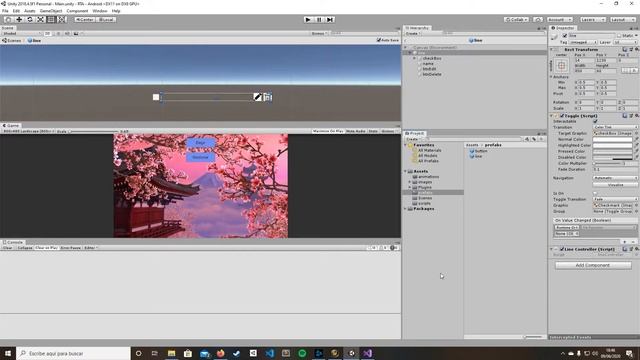Viewport: 640px width, 360px height.
Task: Toggle pivot Center mode
Action: pyautogui.click(x=85, y=20)
